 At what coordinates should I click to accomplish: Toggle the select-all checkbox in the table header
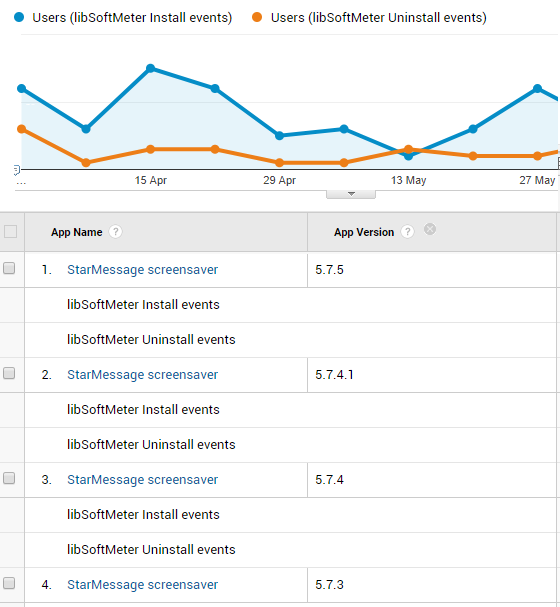coord(10,231)
